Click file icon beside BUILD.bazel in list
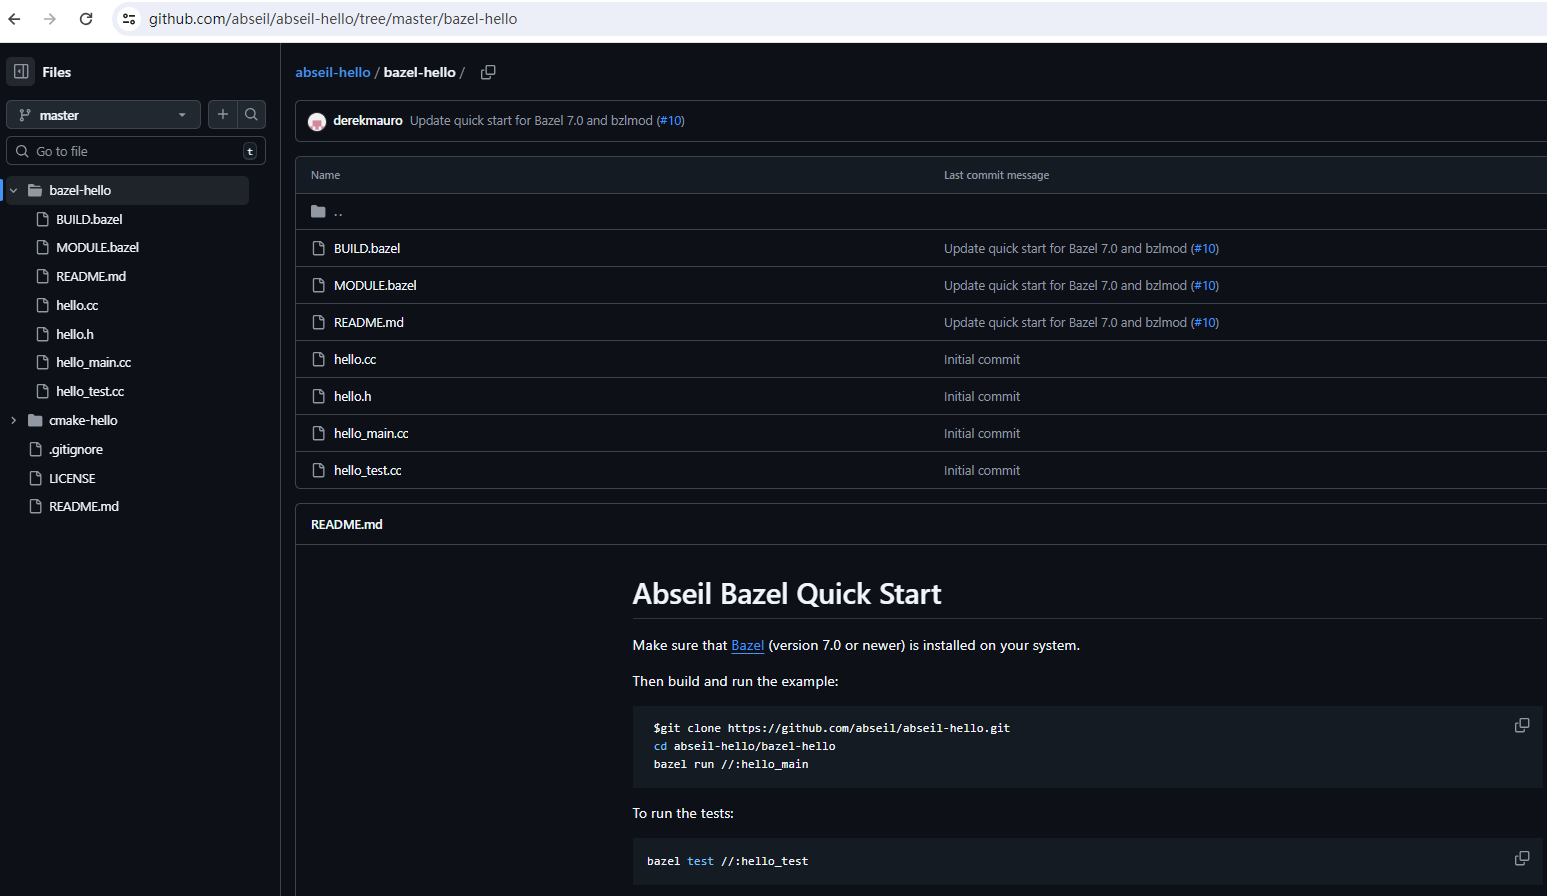 [x=319, y=248]
